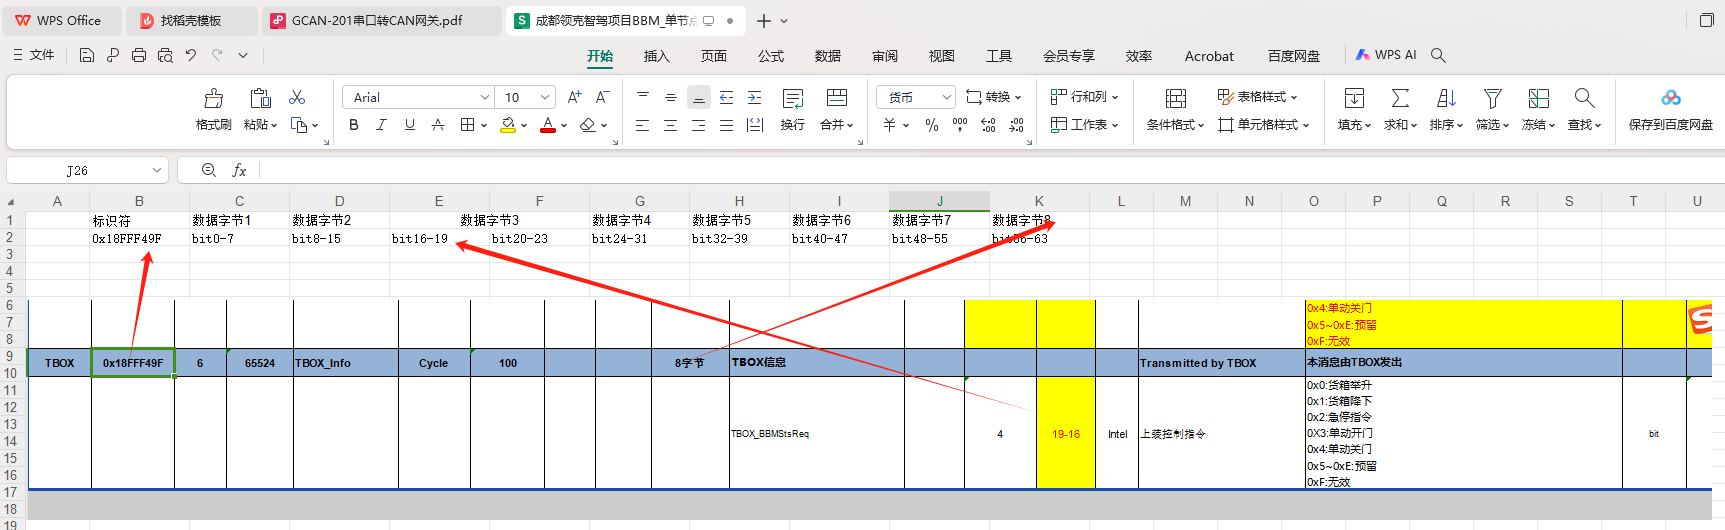Click the Copy icon below the scissors
This screenshot has height=530, width=1725.
coord(299,125)
